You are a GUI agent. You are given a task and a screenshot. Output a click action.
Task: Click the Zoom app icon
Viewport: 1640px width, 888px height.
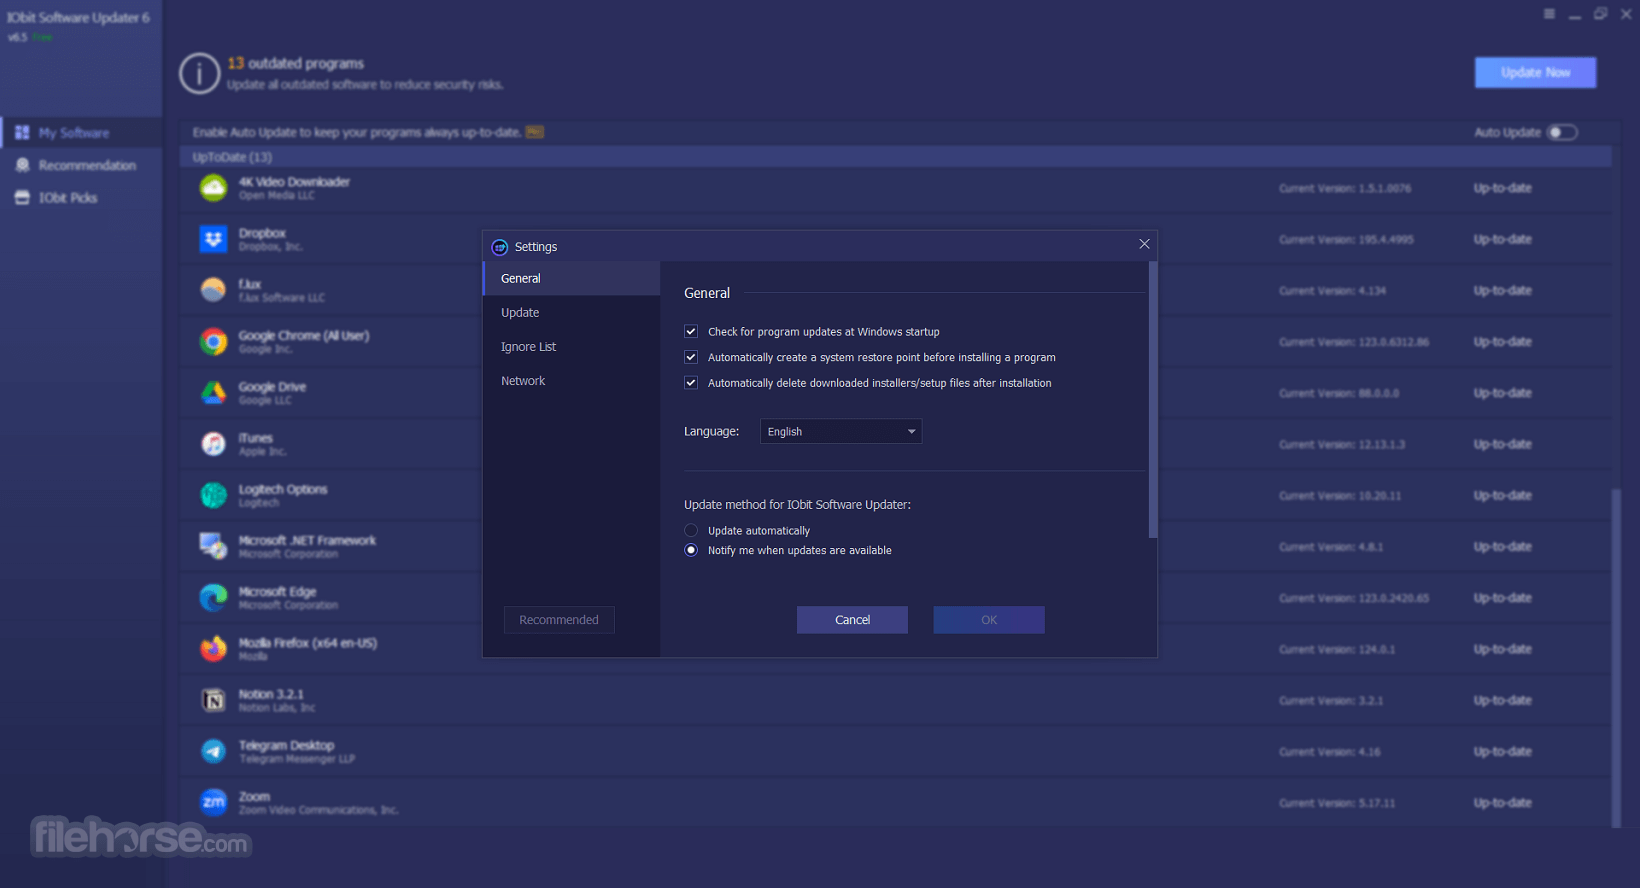pyautogui.click(x=213, y=802)
